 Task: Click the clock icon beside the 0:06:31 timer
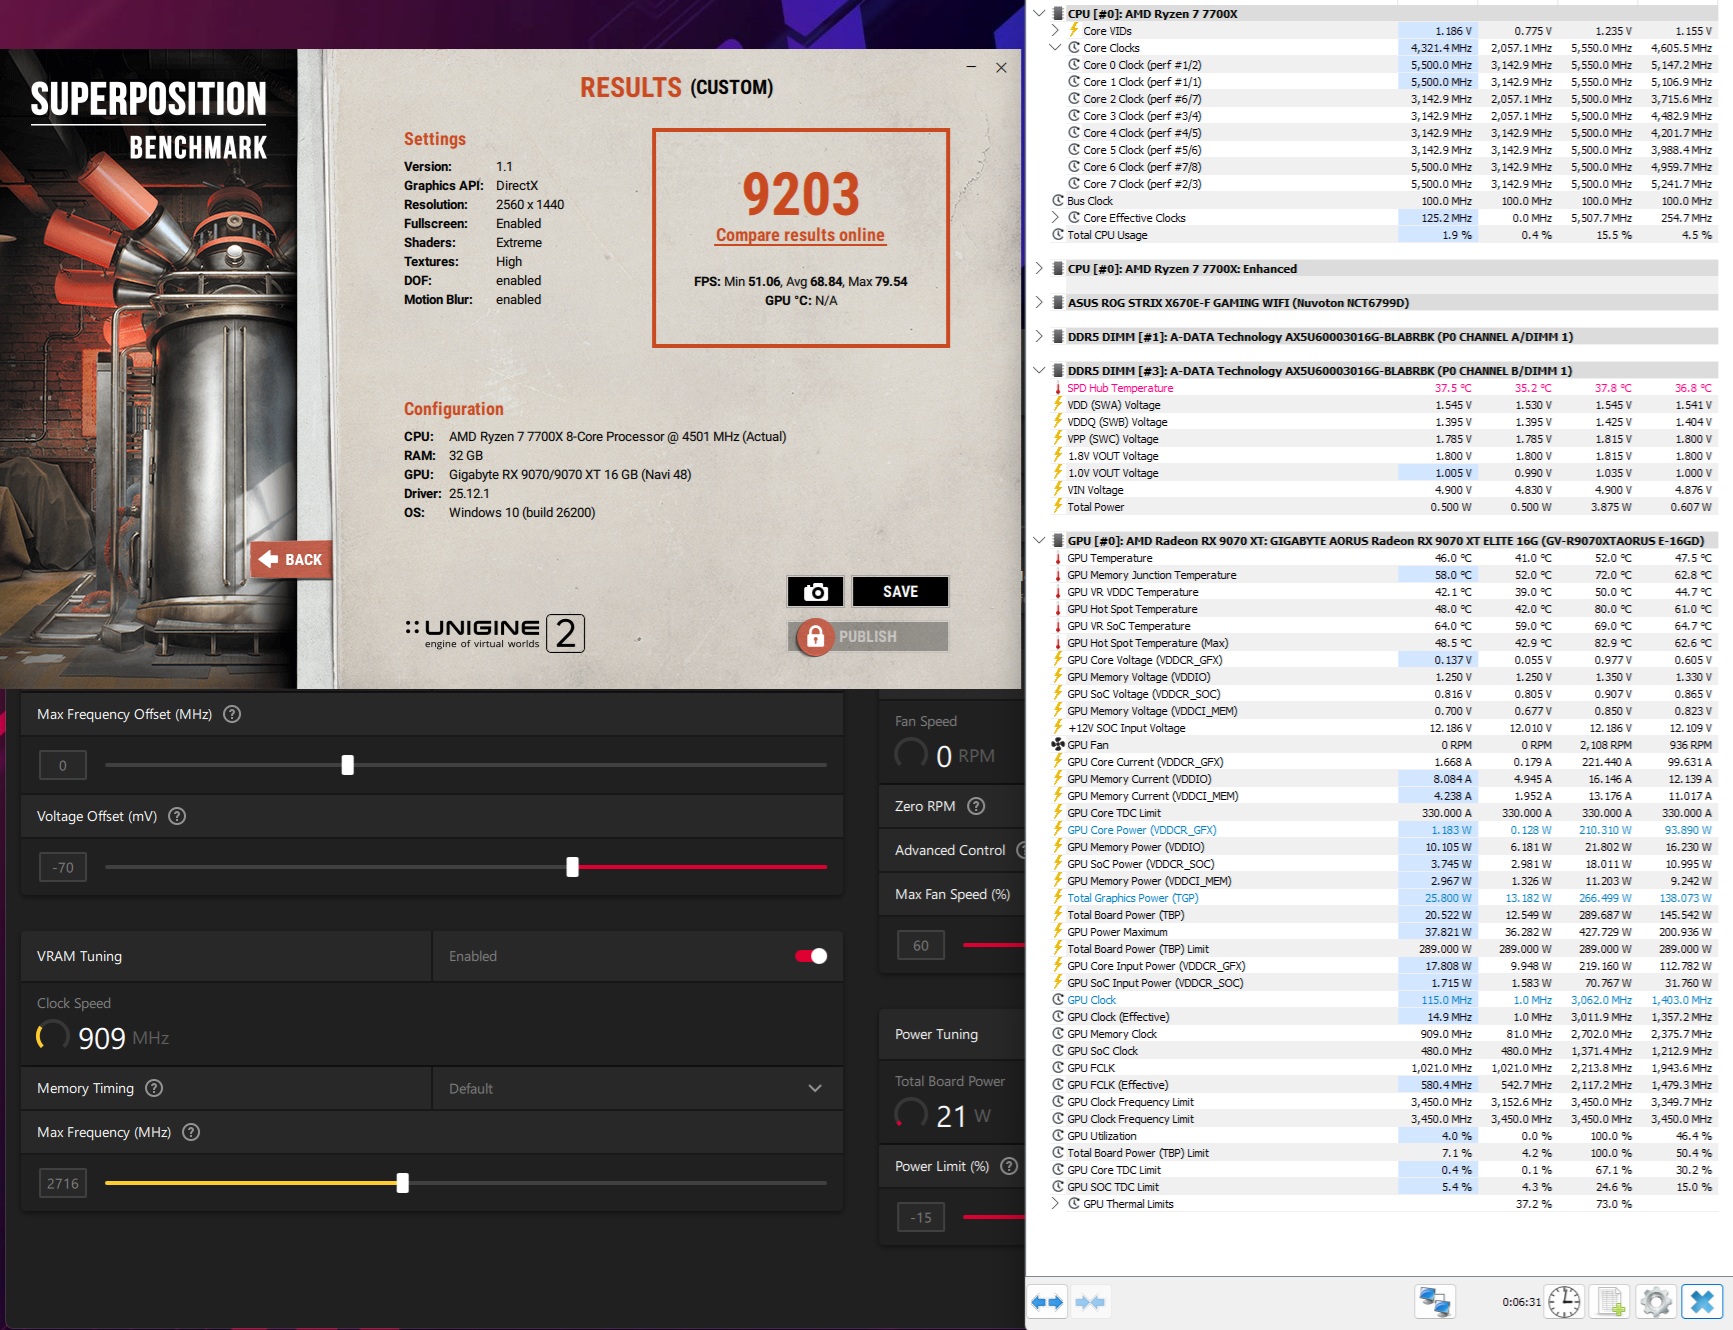[1564, 1302]
